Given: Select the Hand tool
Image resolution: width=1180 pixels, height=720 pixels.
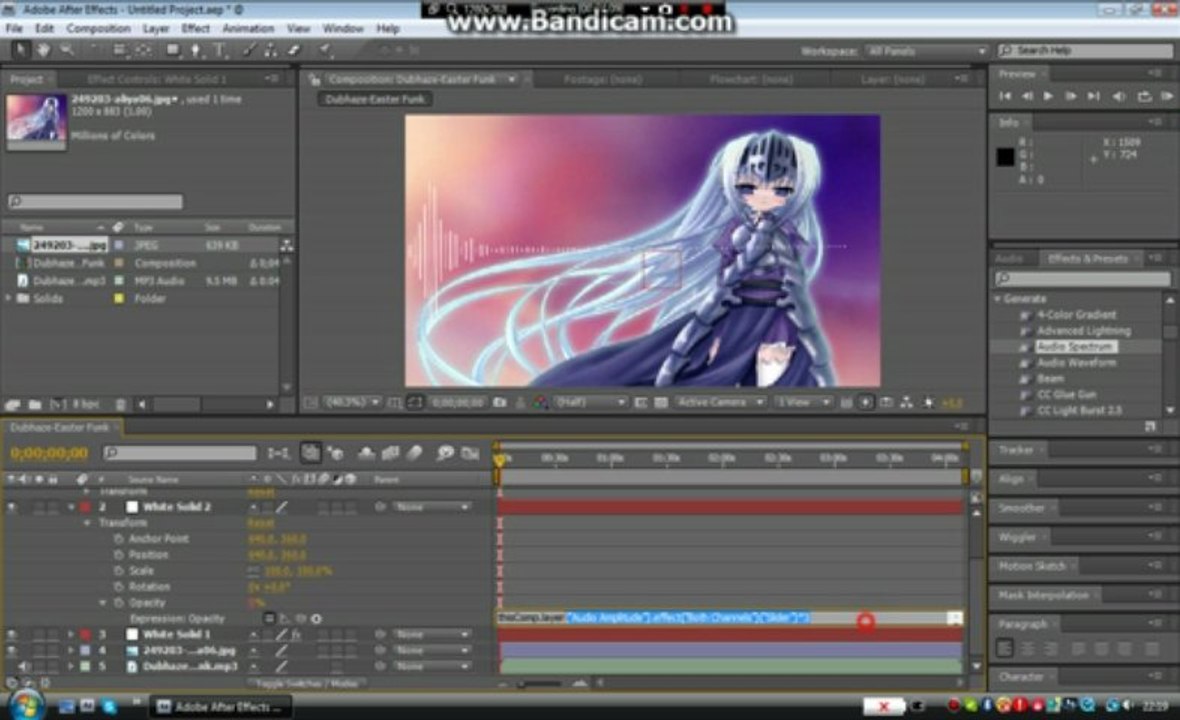Looking at the screenshot, I should click(44, 50).
